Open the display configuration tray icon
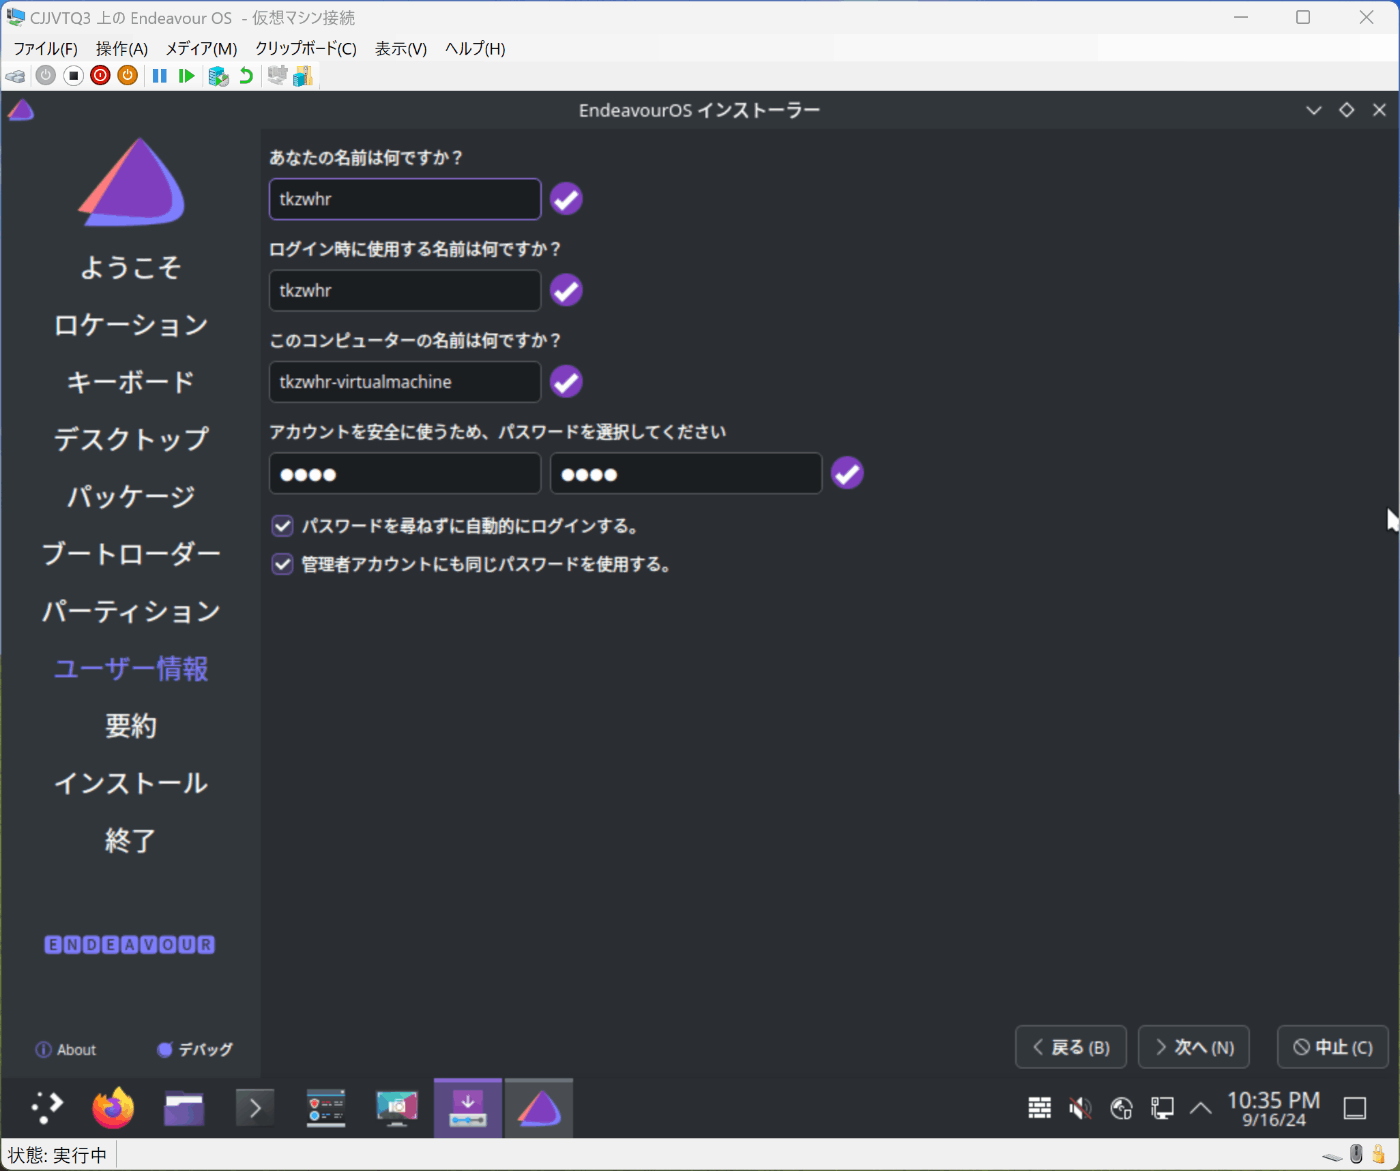Viewport: 1400px width, 1171px height. (x=1162, y=1107)
